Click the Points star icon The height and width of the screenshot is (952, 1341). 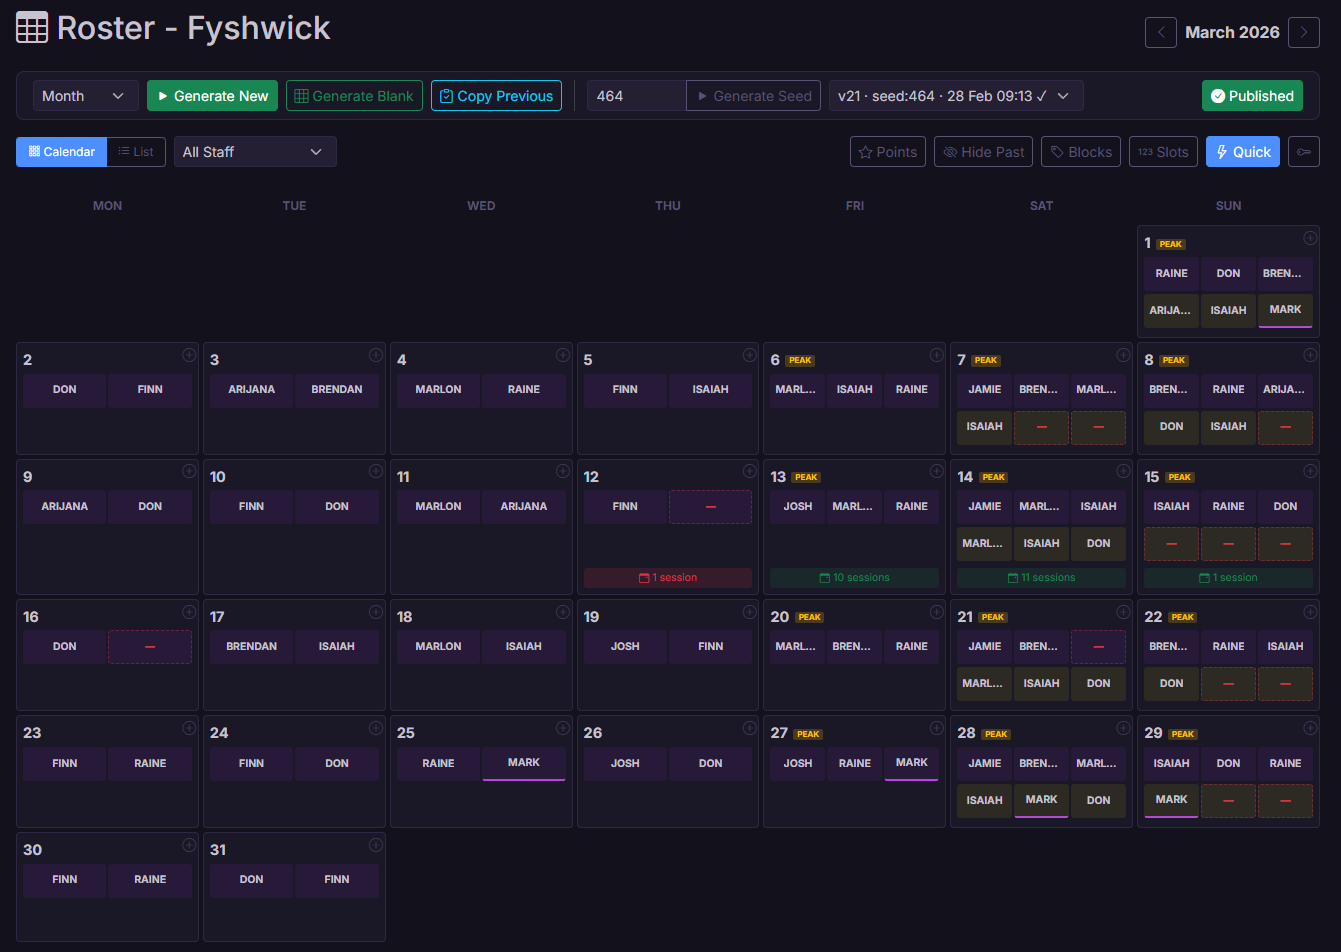867,151
